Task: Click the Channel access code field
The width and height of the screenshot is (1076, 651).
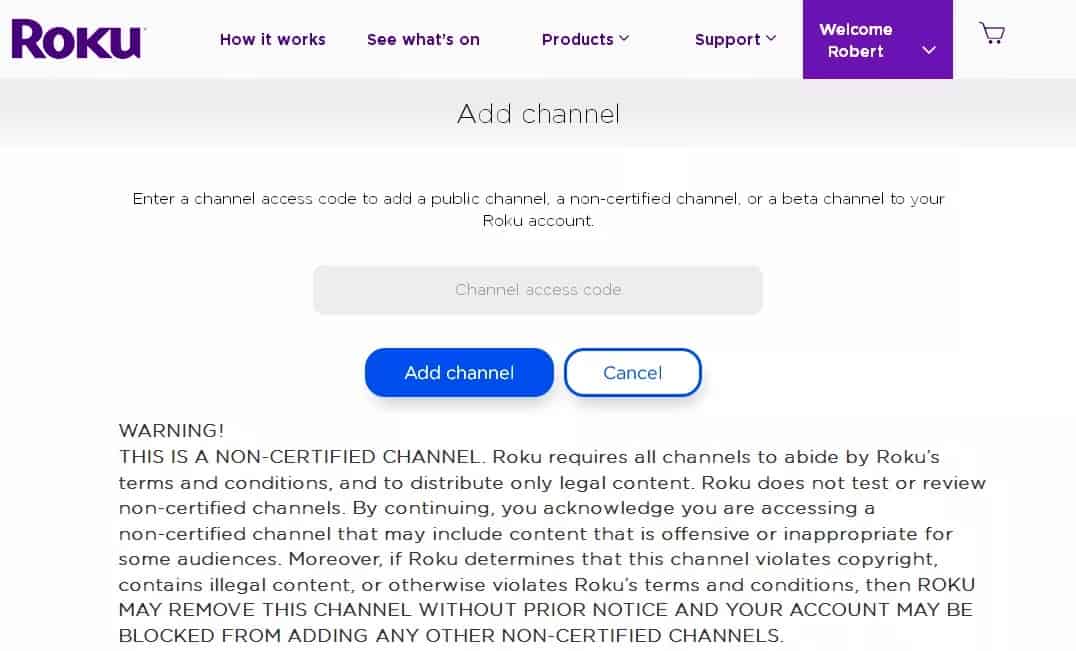Action: point(538,290)
